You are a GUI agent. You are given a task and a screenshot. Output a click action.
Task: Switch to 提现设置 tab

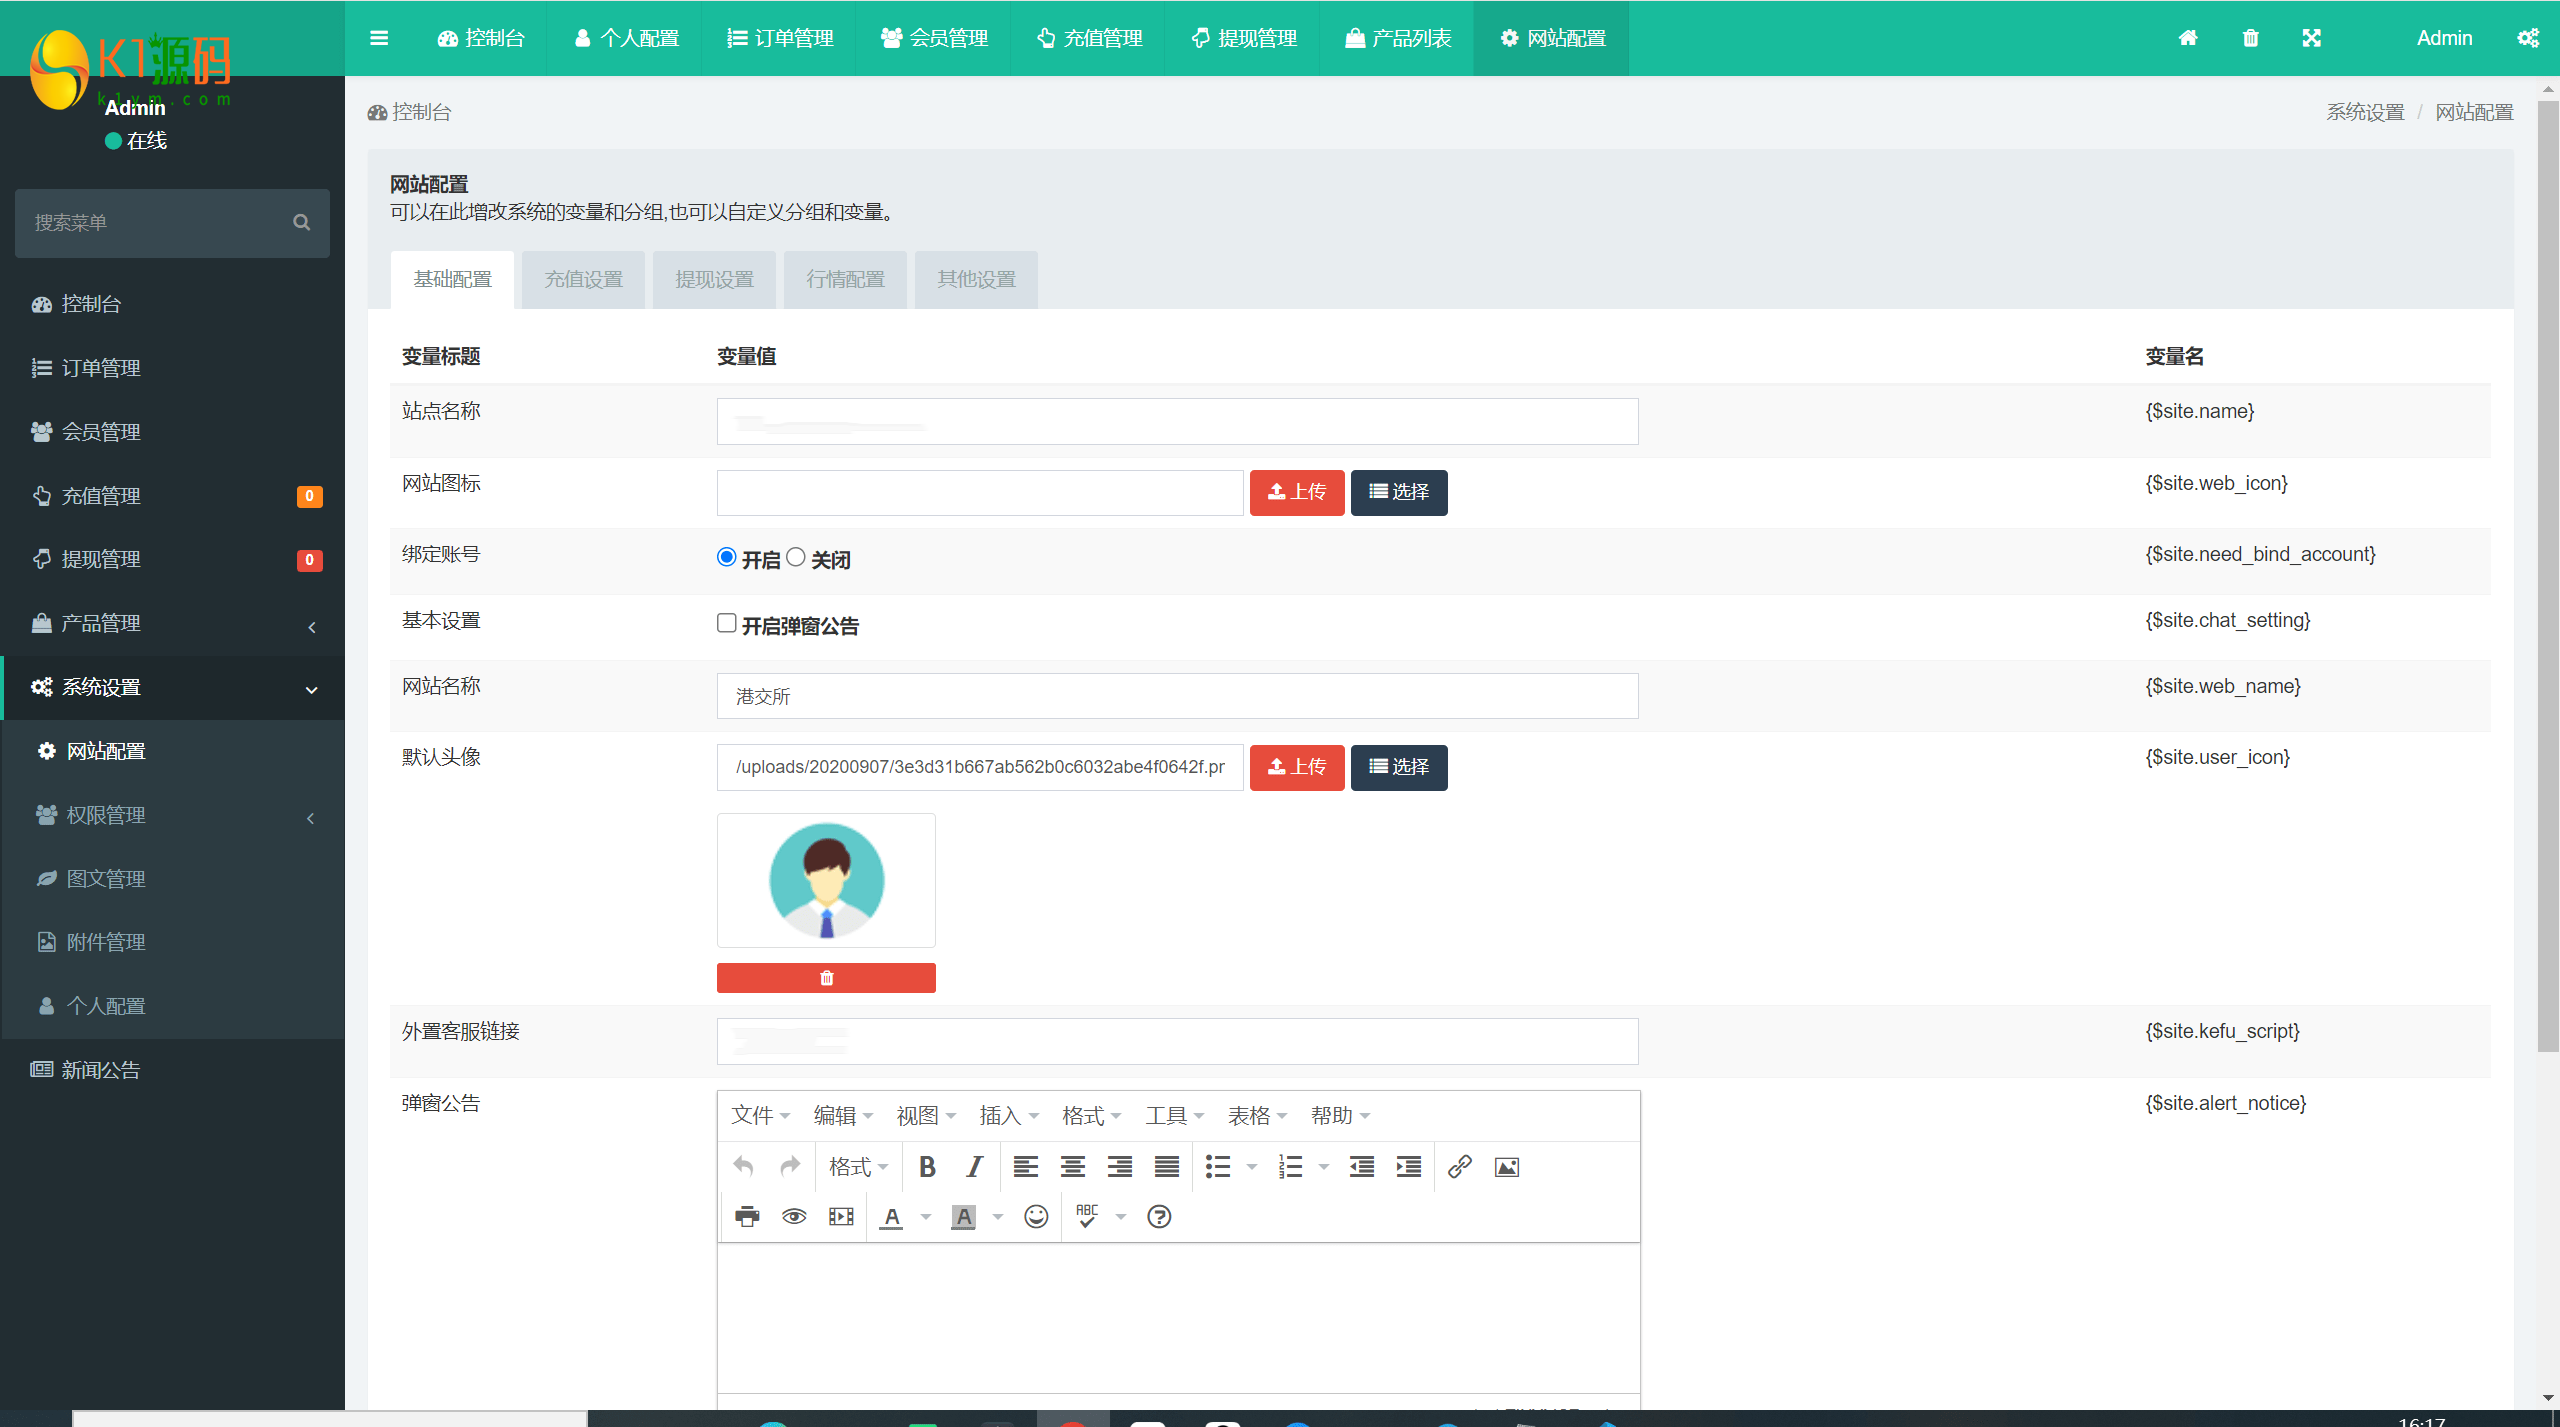[712, 278]
